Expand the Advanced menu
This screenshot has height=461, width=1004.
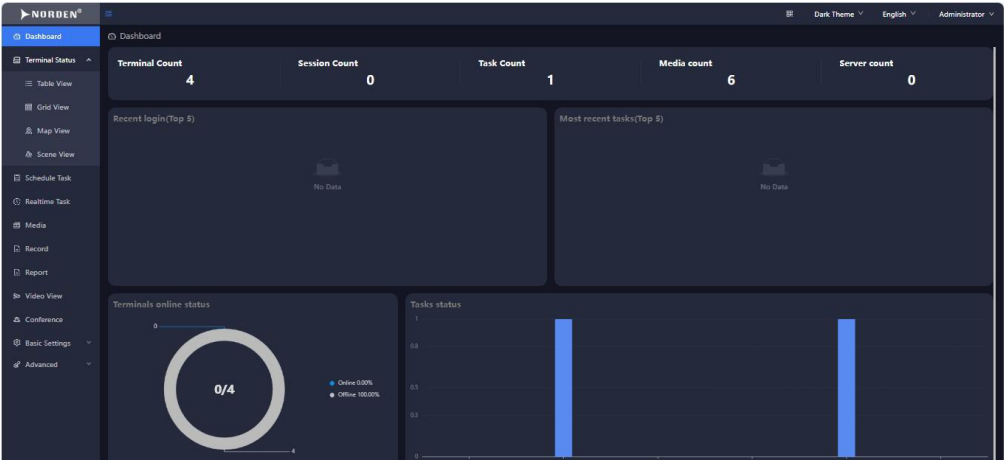tap(50, 365)
